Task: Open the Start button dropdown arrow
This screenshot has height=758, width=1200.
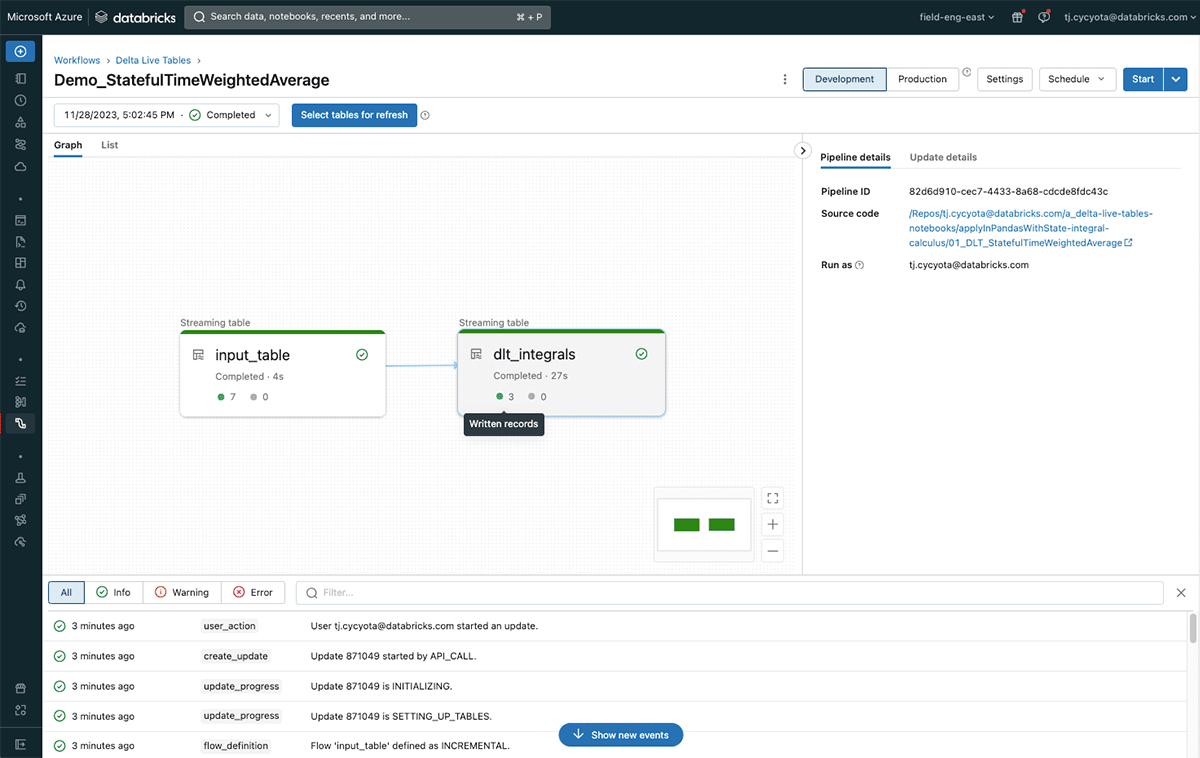Action: click(x=1175, y=79)
